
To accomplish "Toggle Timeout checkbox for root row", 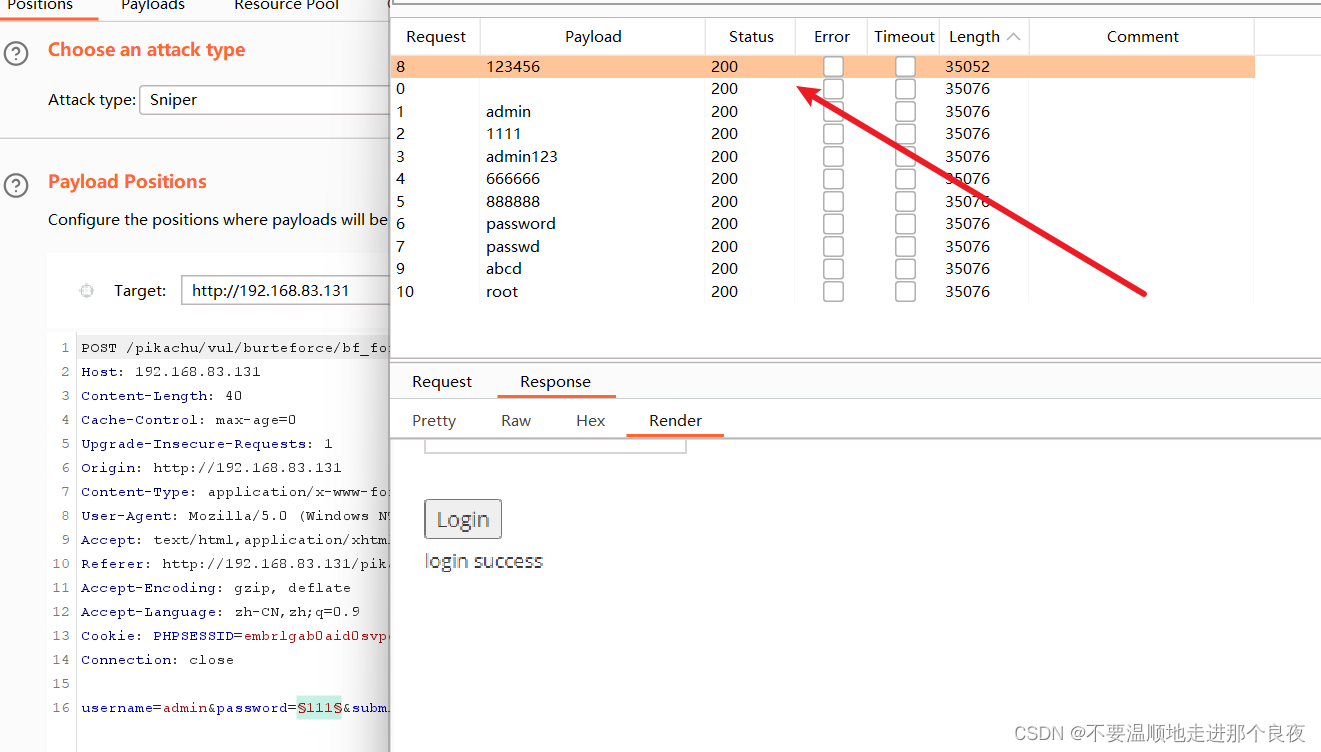I will pyautogui.click(x=905, y=292).
